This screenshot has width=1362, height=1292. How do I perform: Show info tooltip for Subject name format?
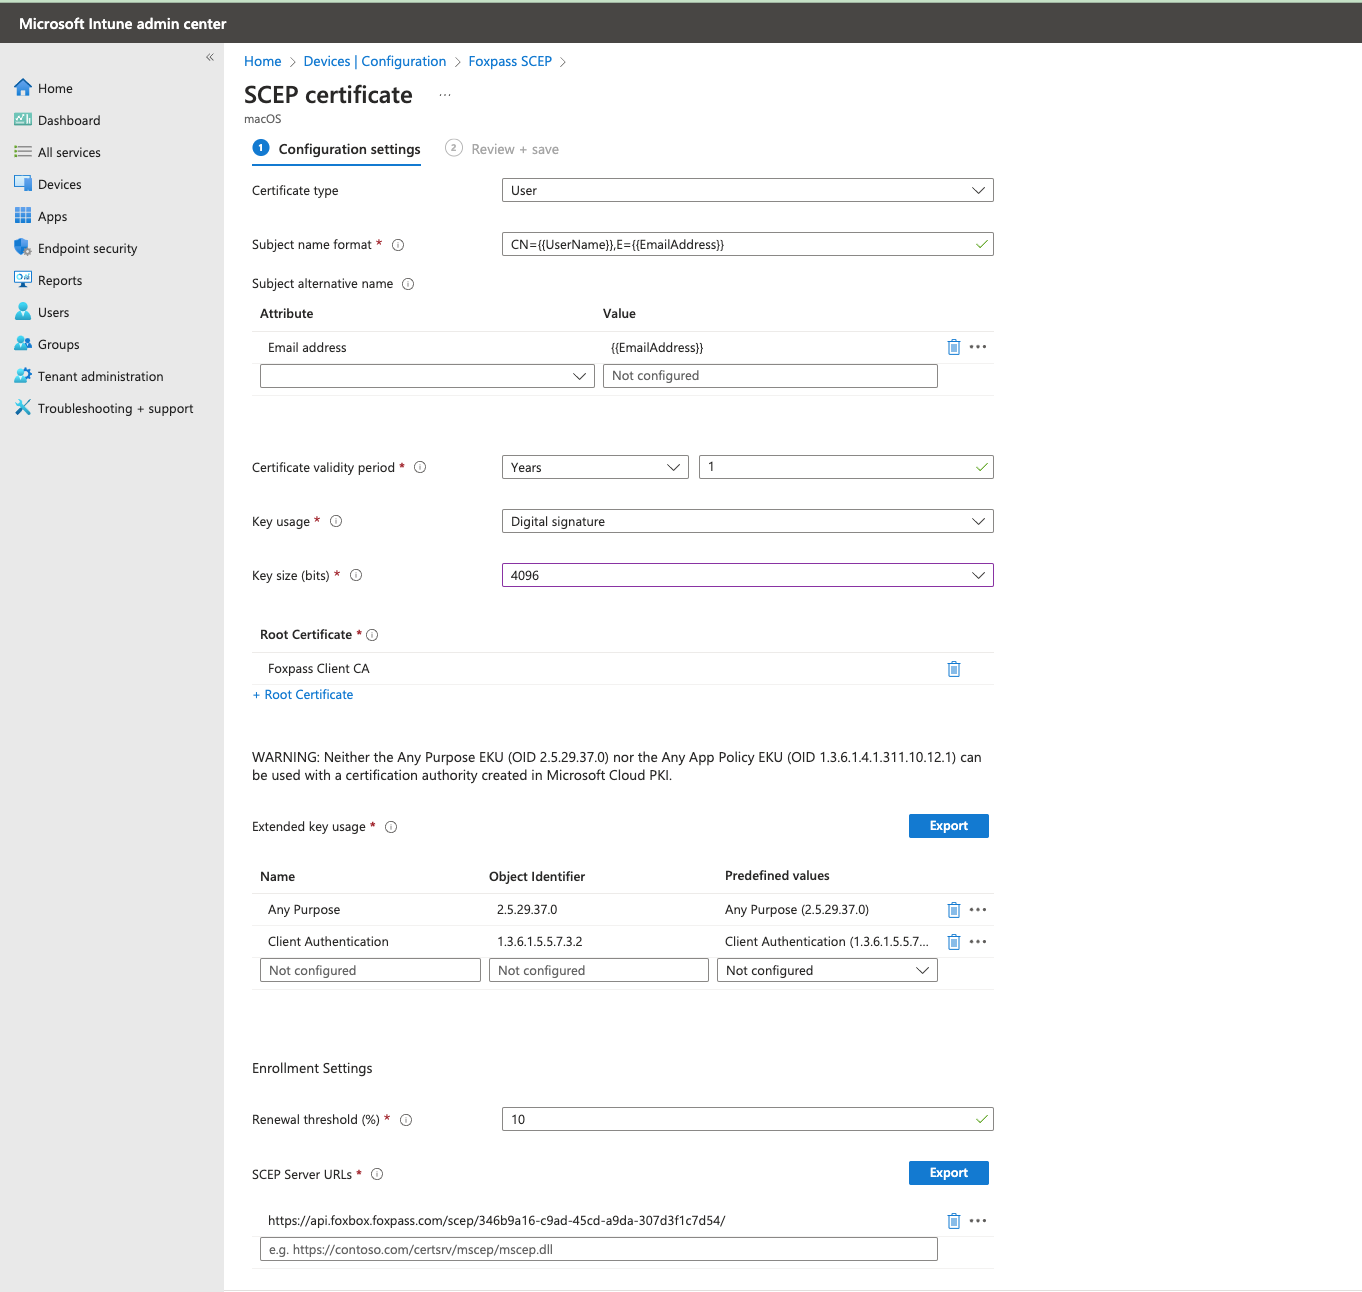398,245
